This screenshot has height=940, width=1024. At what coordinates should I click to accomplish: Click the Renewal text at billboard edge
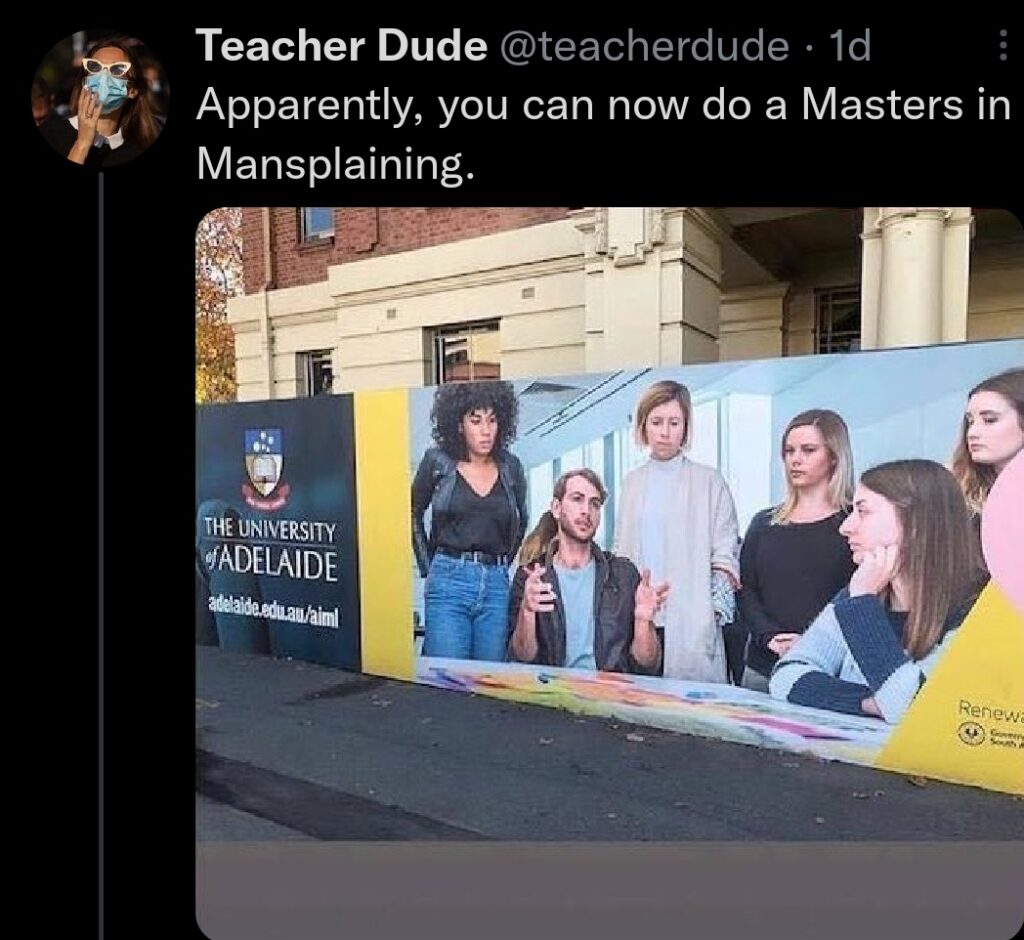(x=990, y=710)
